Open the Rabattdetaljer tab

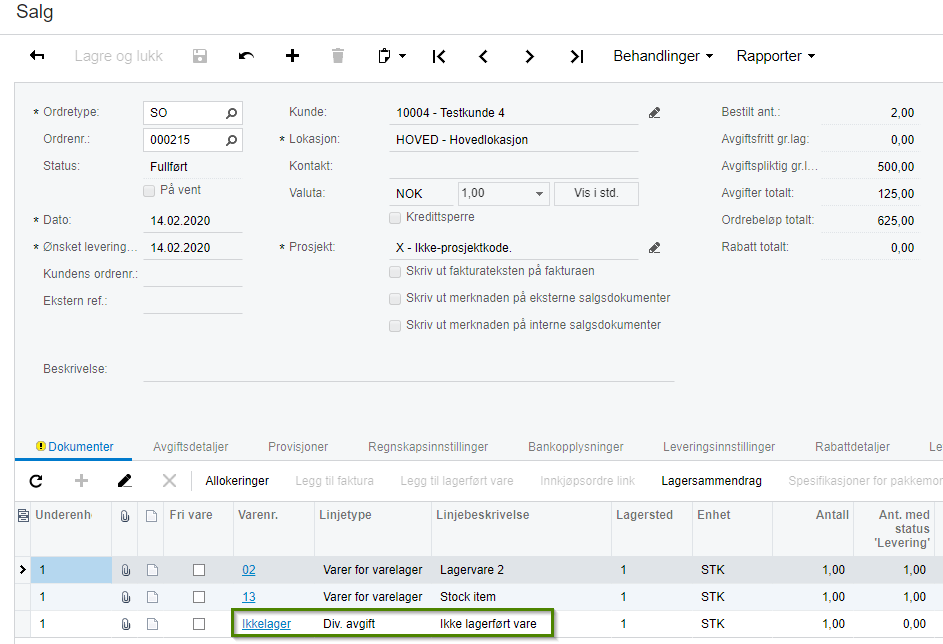tap(852, 447)
